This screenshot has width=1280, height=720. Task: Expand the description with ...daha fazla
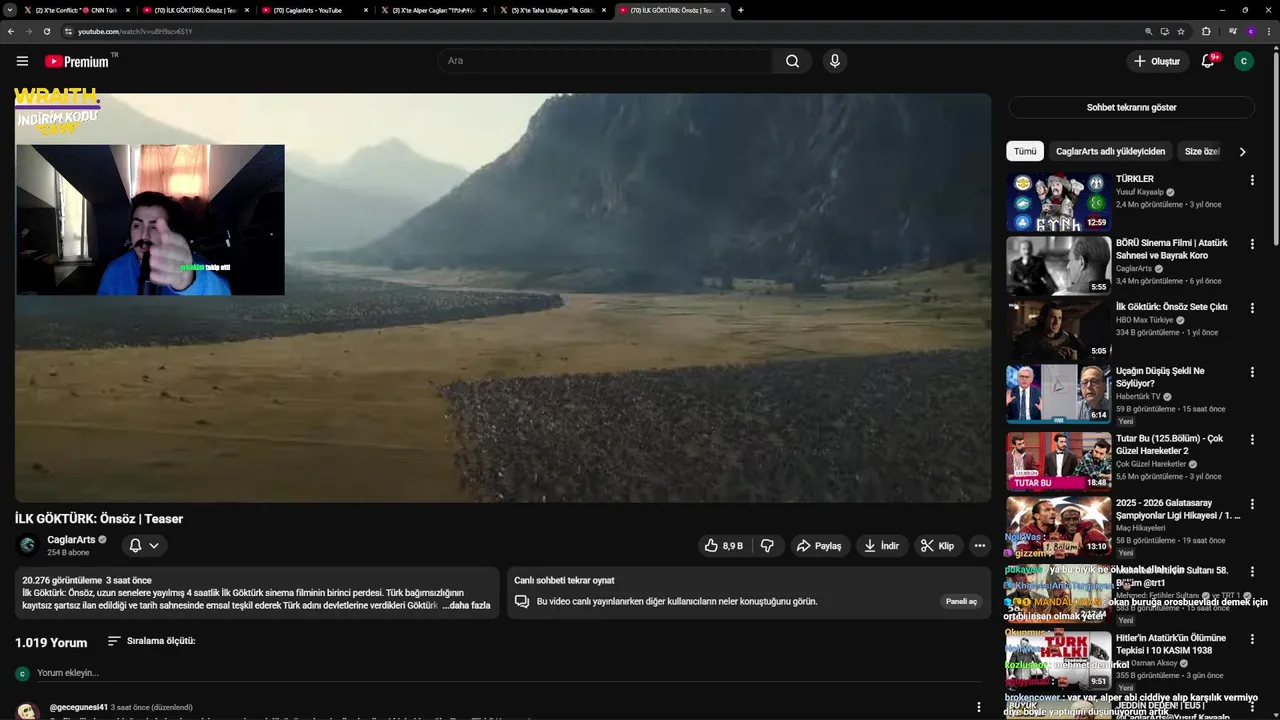[x=466, y=605]
